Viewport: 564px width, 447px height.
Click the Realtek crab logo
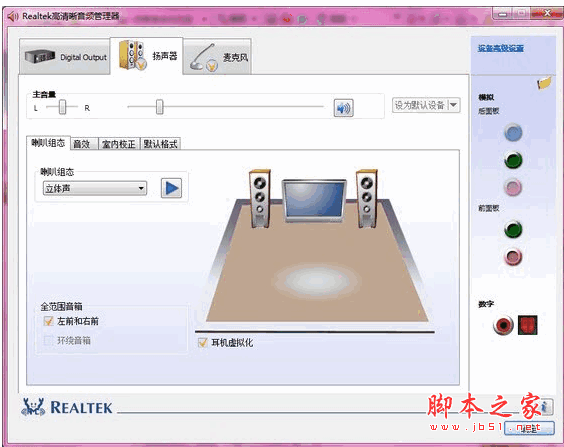(x=33, y=407)
